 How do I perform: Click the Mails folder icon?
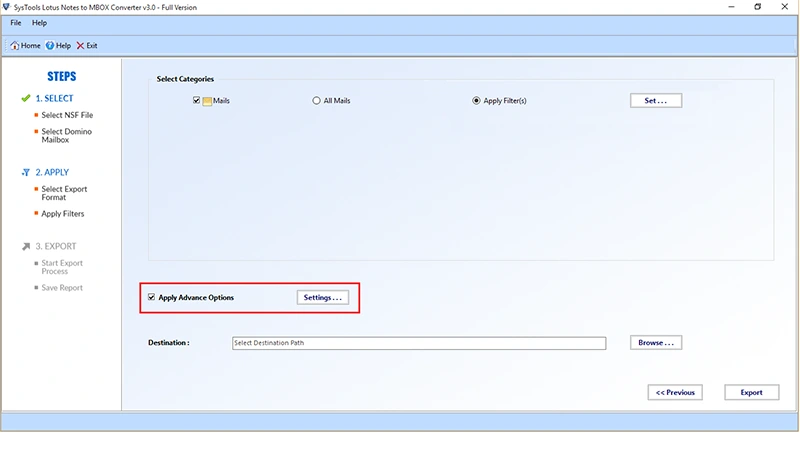point(207,101)
